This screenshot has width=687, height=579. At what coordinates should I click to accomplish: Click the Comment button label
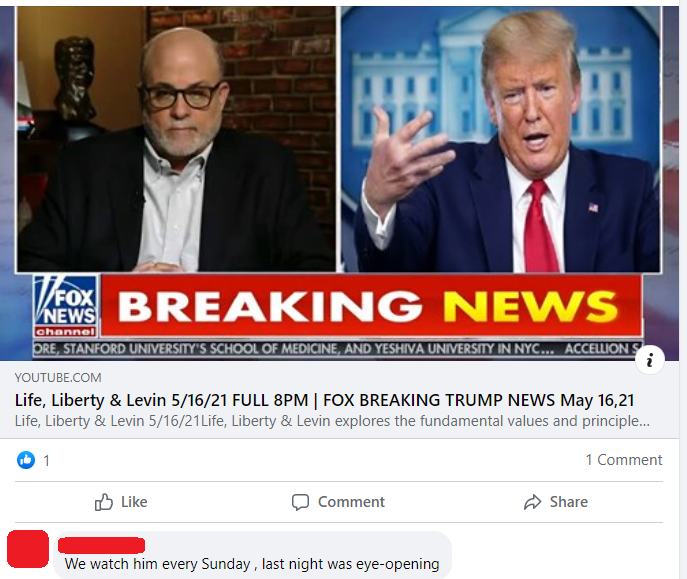click(351, 502)
